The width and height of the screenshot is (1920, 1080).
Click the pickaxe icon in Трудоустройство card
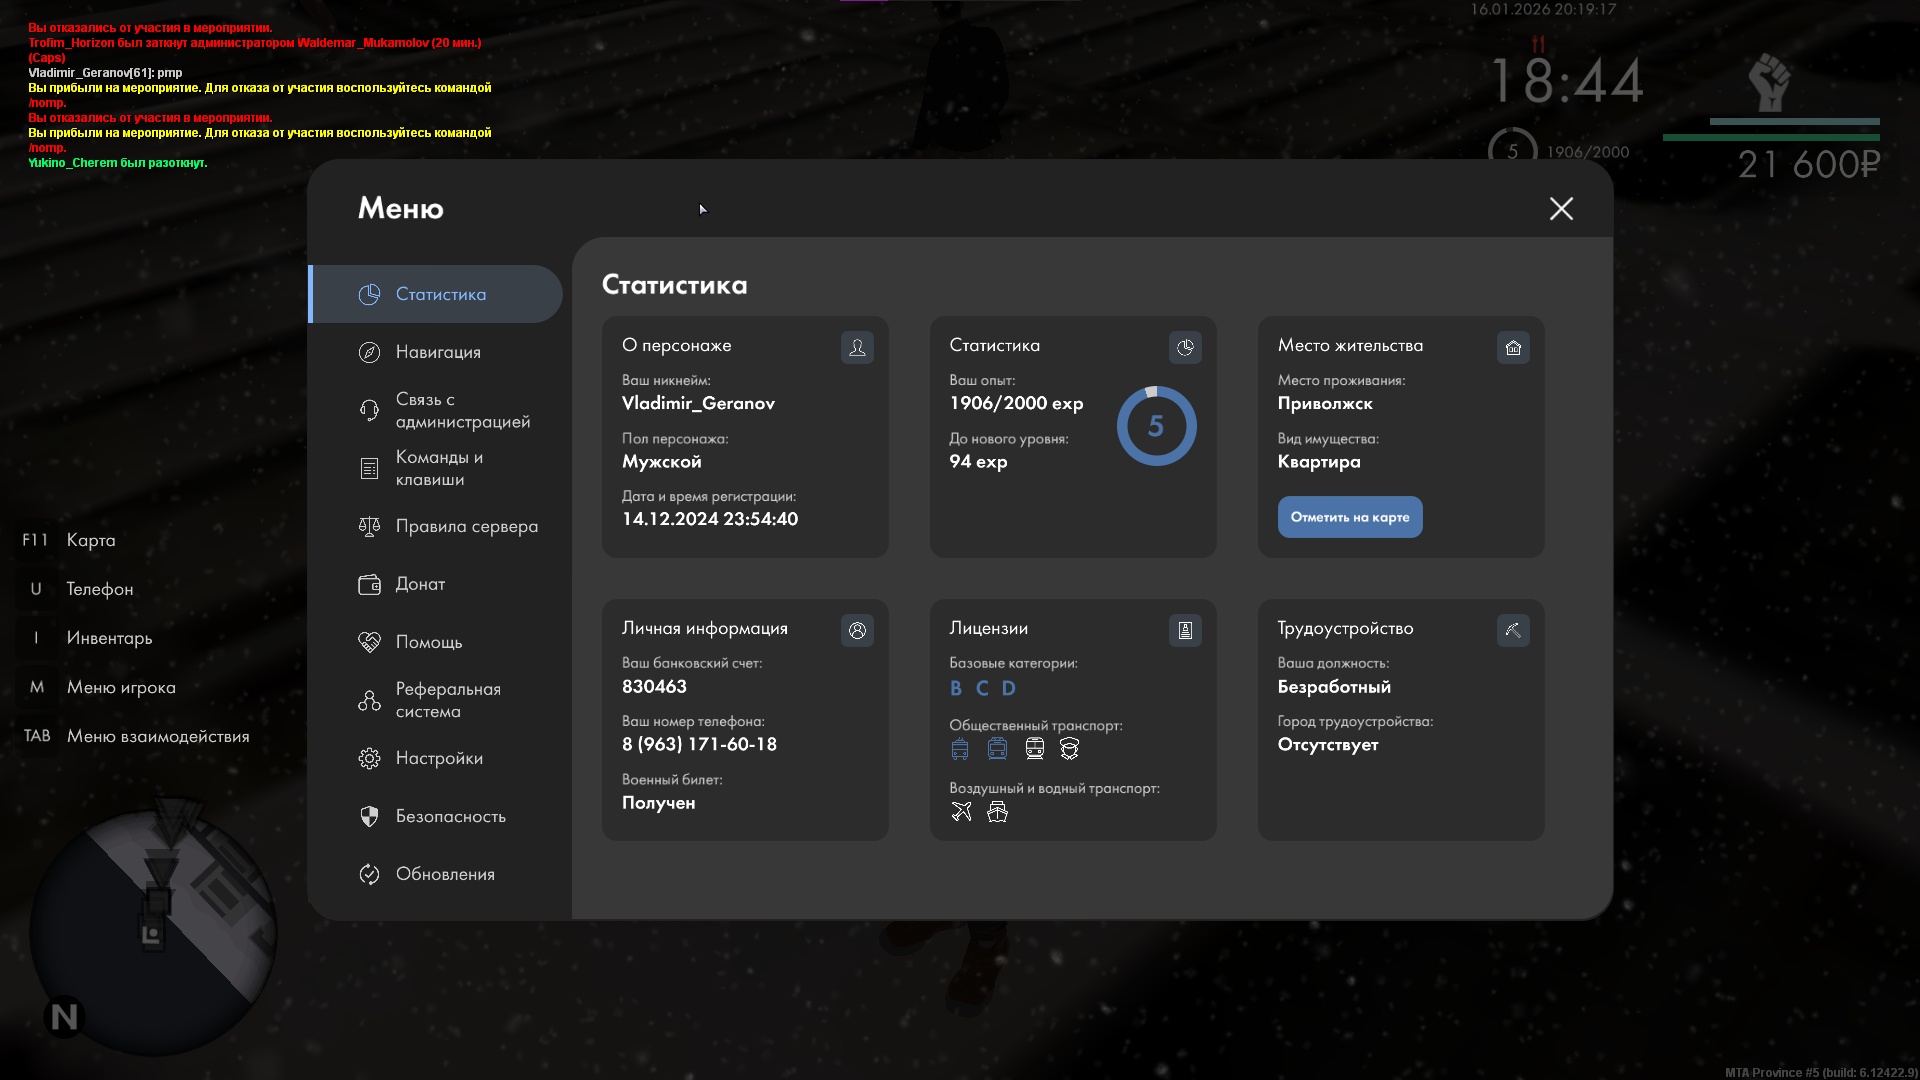1513,630
